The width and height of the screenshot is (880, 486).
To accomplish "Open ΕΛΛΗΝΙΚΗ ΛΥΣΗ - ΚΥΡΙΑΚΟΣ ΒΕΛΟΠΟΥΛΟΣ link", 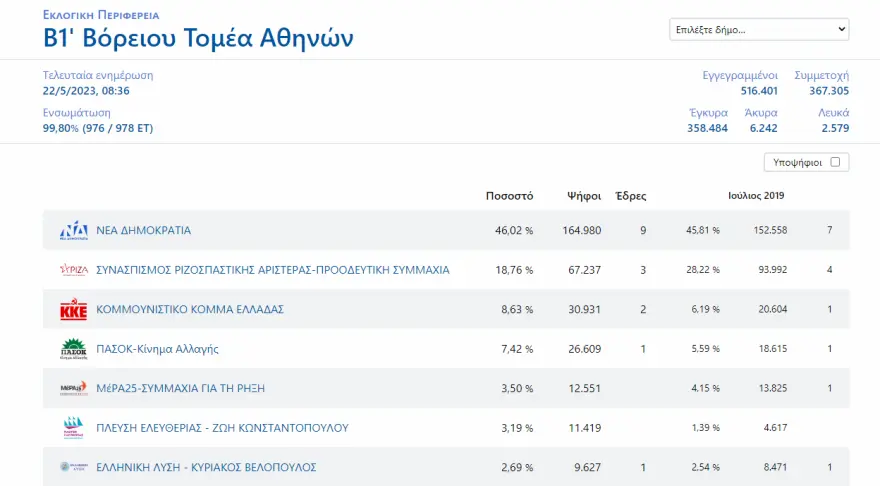I will click(x=206, y=467).
